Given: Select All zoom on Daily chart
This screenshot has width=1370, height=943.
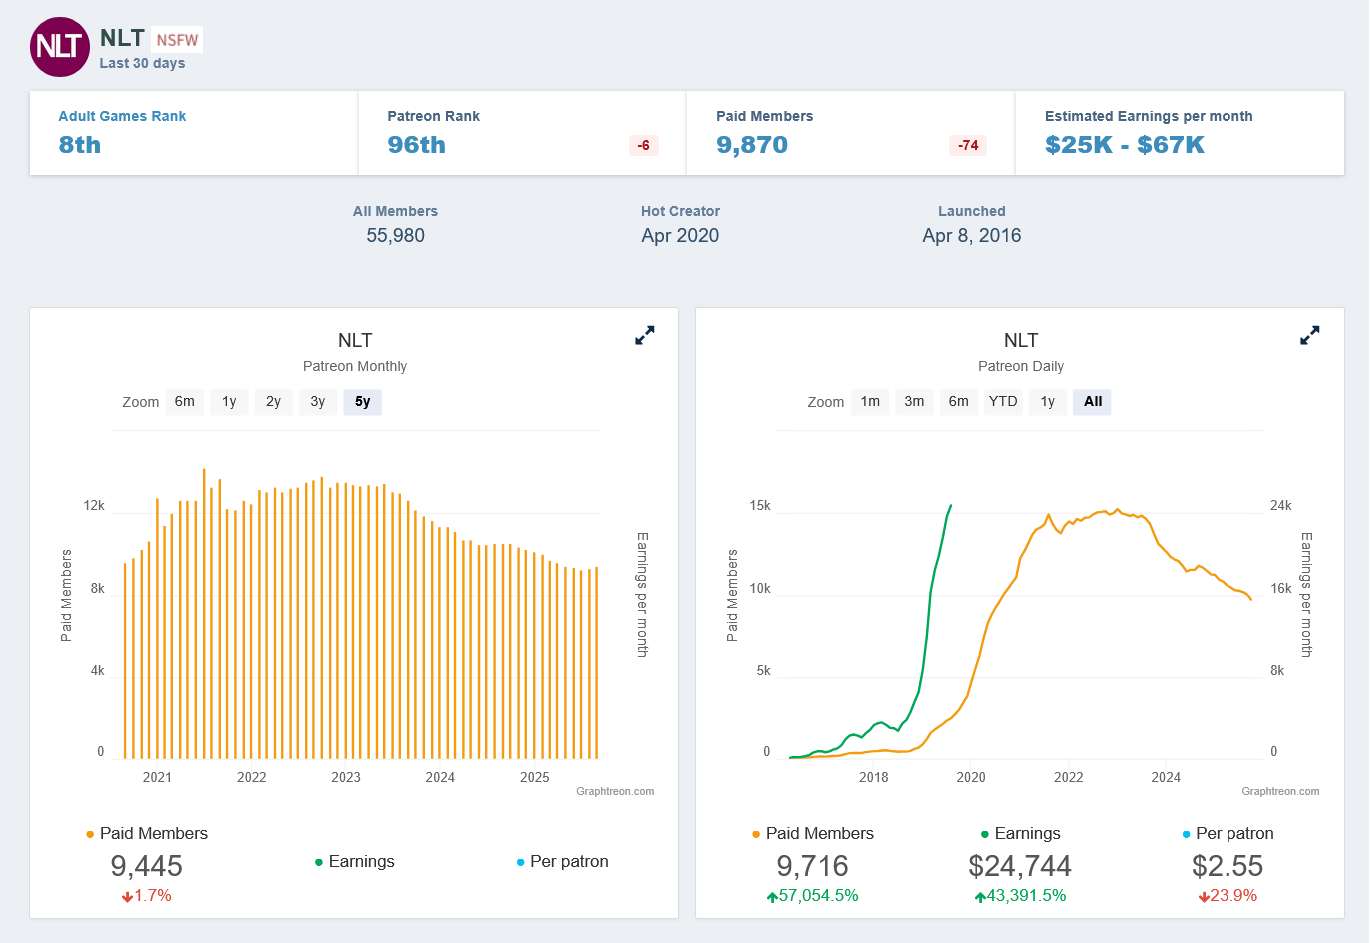Looking at the screenshot, I should pos(1093,402).
